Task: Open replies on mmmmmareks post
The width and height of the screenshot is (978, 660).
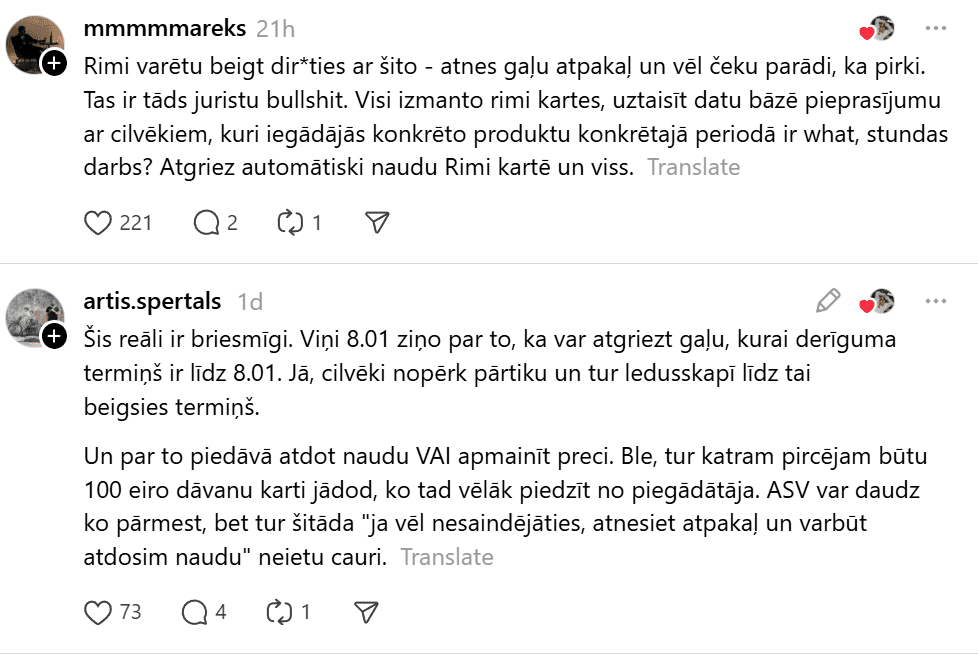Action: click(x=206, y=222)
